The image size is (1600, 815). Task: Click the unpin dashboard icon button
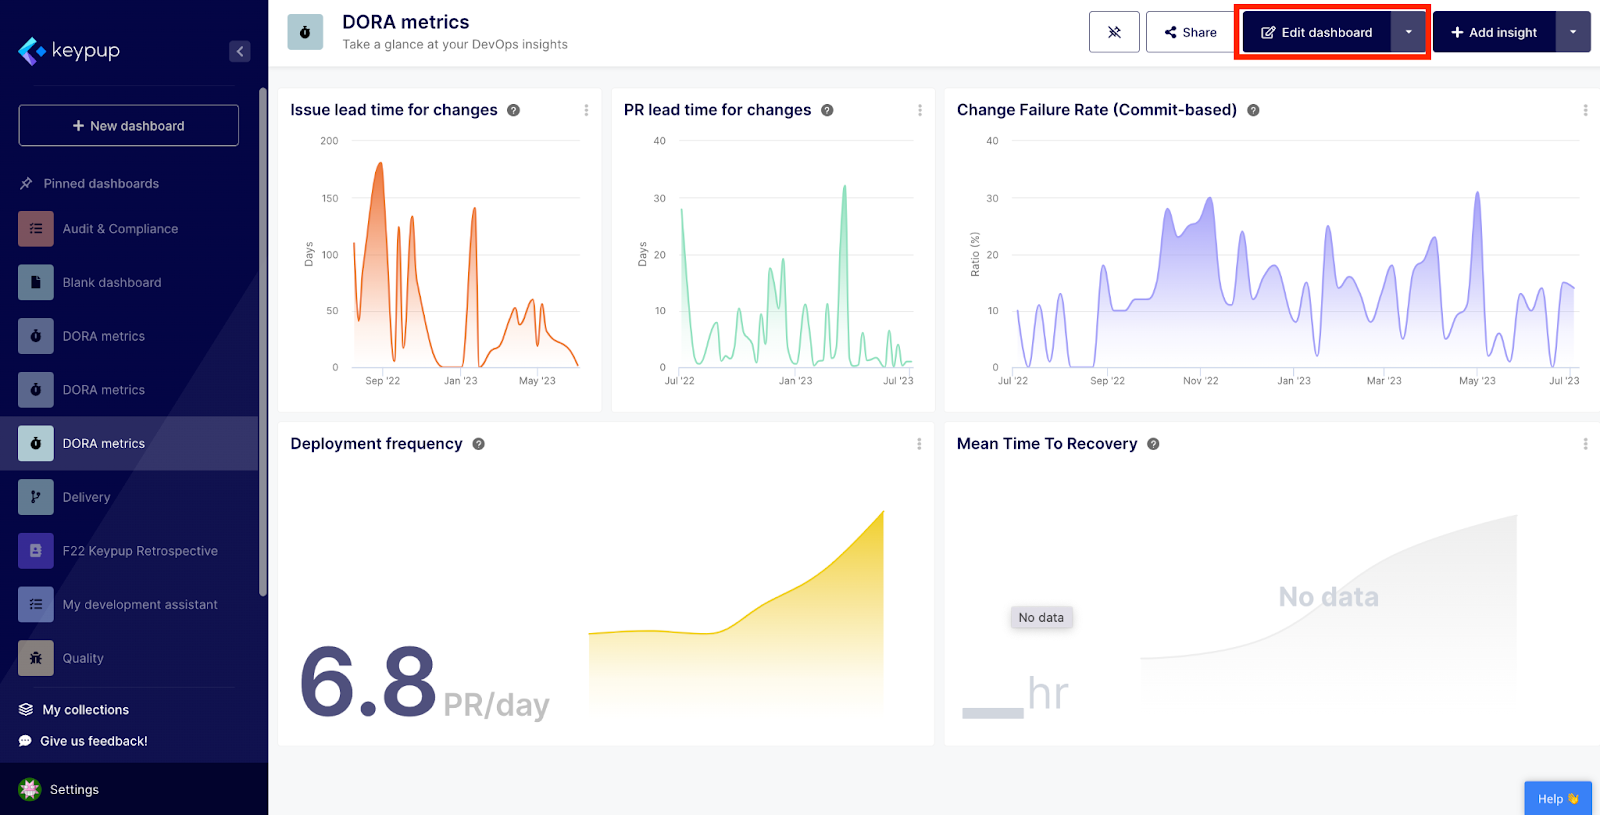click(1114, 32)
